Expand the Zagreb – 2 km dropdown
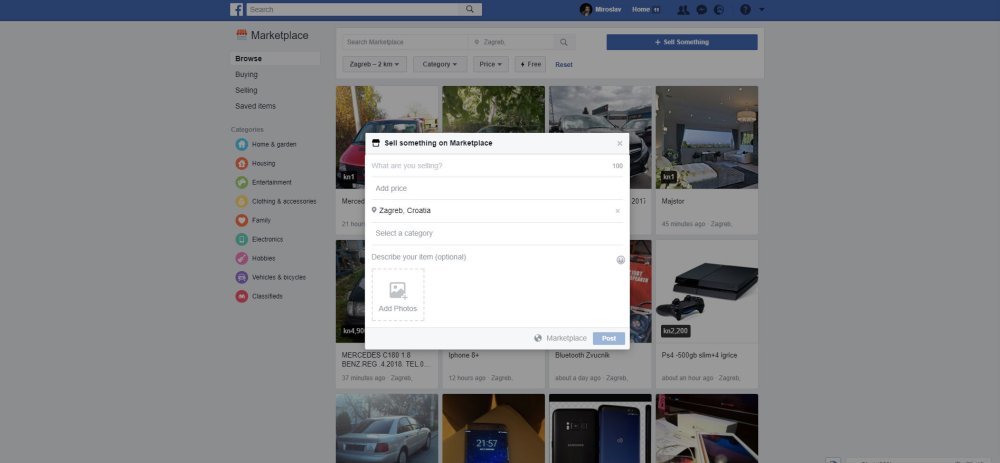This screenshot has height=463, width=1000. click(375, 64)
